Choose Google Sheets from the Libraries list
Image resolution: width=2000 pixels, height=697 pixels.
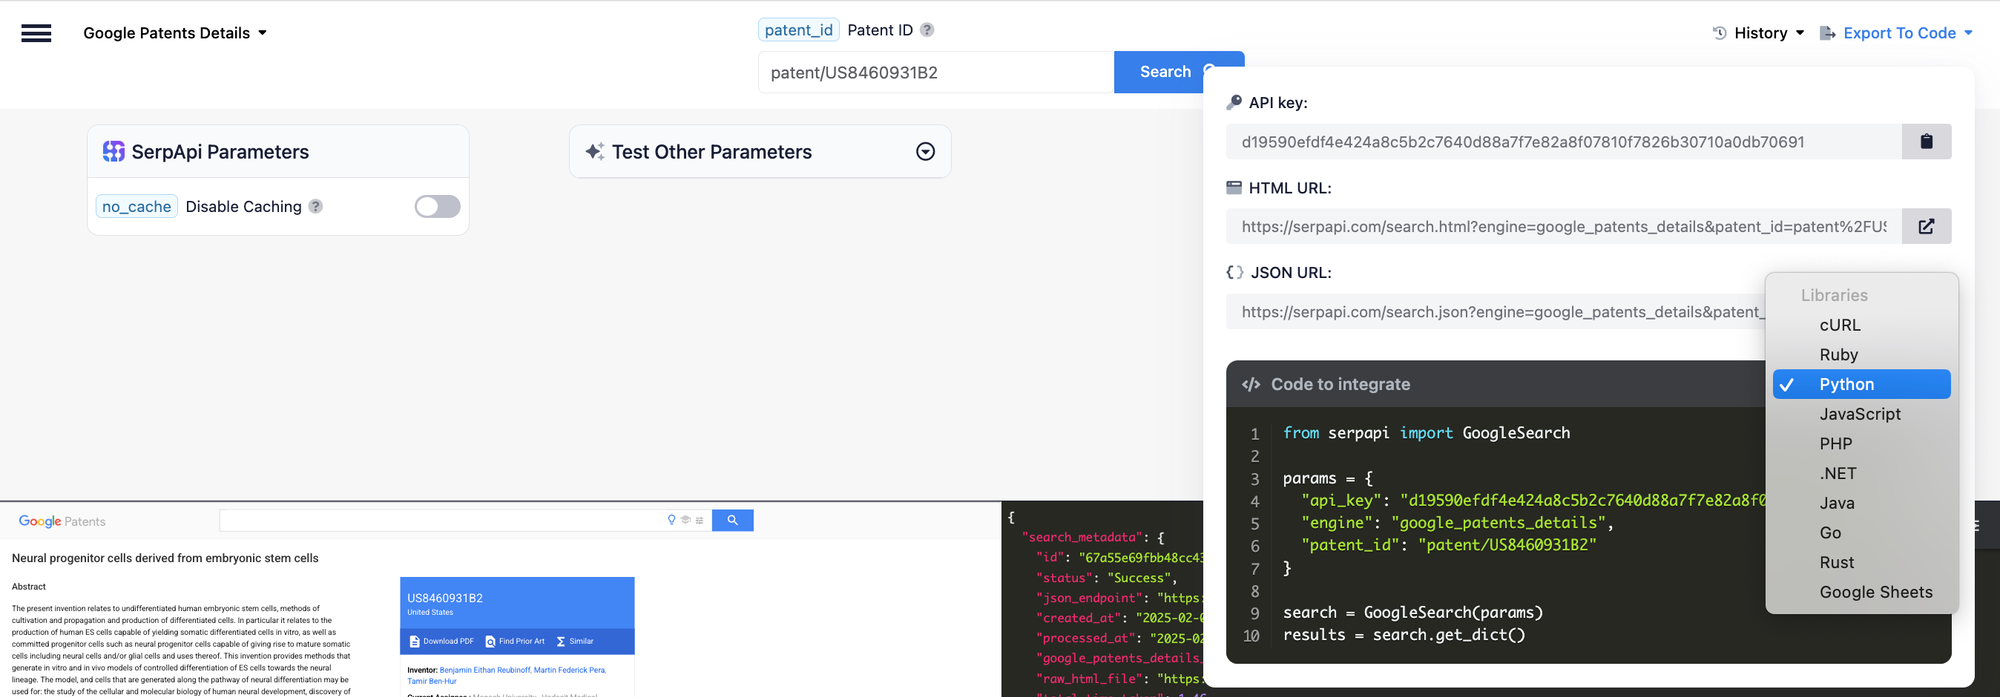click(1862, 592)
